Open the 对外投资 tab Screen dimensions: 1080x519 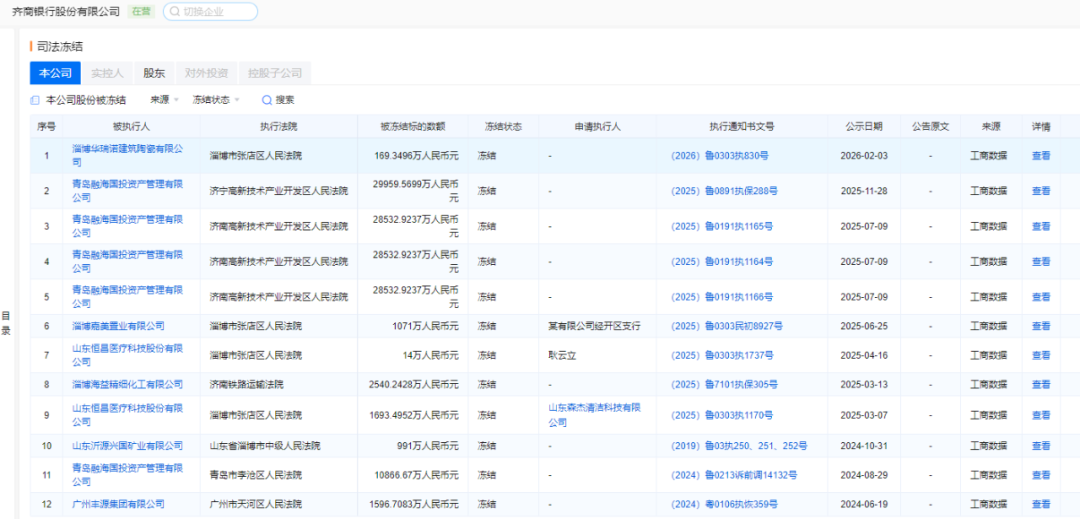click(x=207, y=73)
